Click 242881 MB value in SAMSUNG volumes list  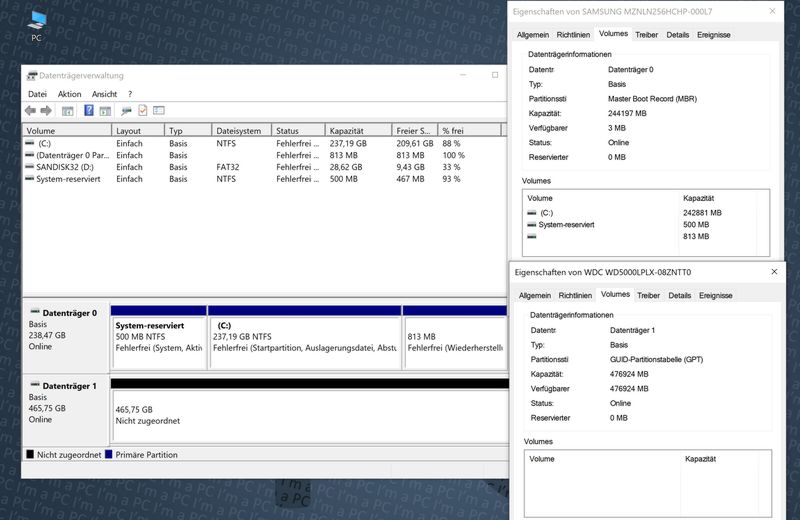click(702, 213)
